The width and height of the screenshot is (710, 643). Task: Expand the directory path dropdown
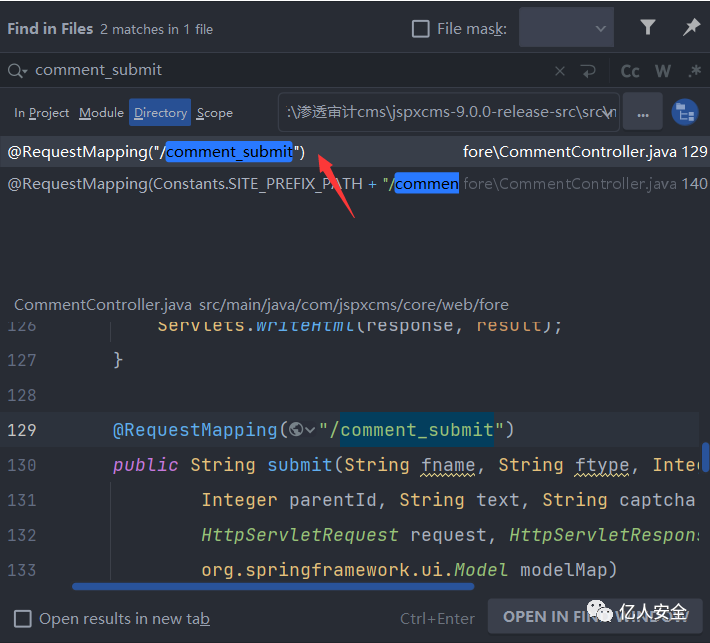(606, 112)
